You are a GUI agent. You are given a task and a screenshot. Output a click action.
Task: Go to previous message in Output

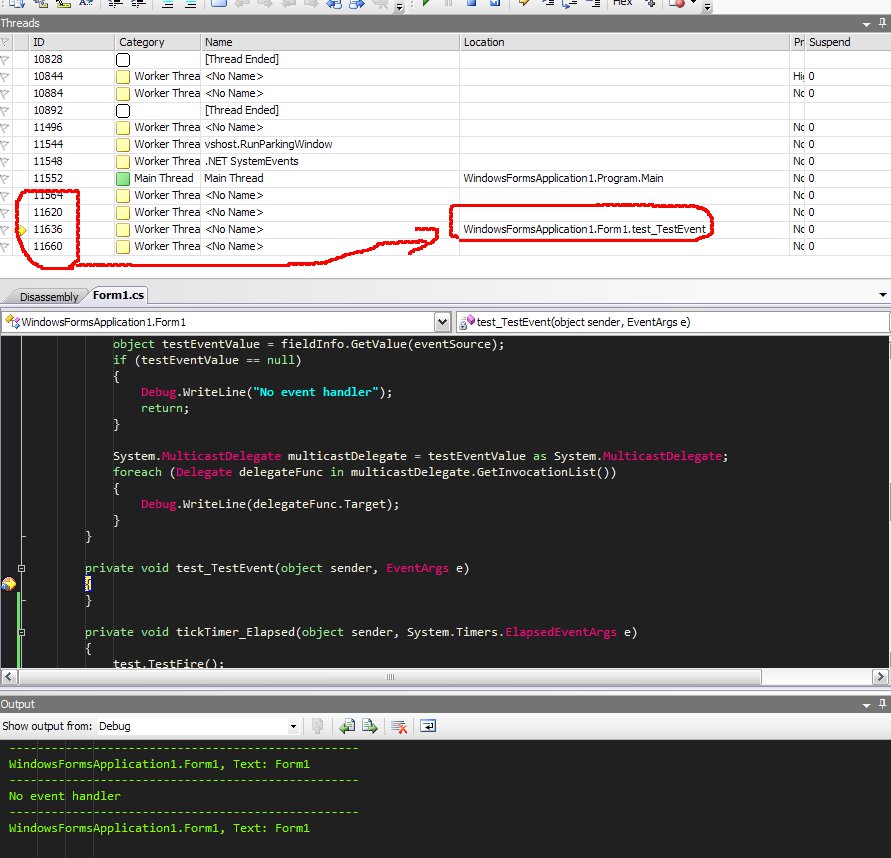pos(347,726)
